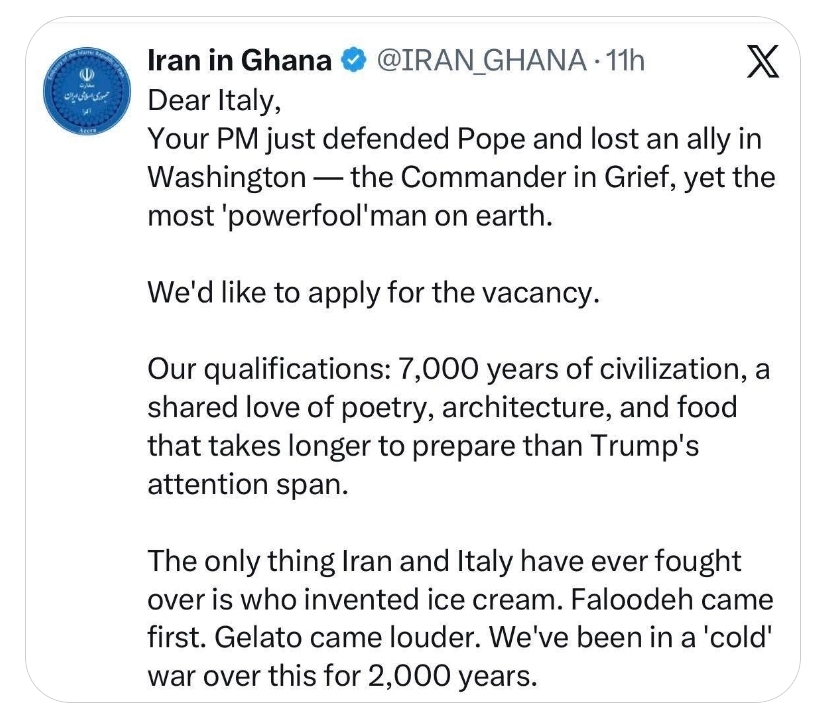Open the @IRAN_GHANA handle link
The image size is (839, 725).
[x=479, y=61]
